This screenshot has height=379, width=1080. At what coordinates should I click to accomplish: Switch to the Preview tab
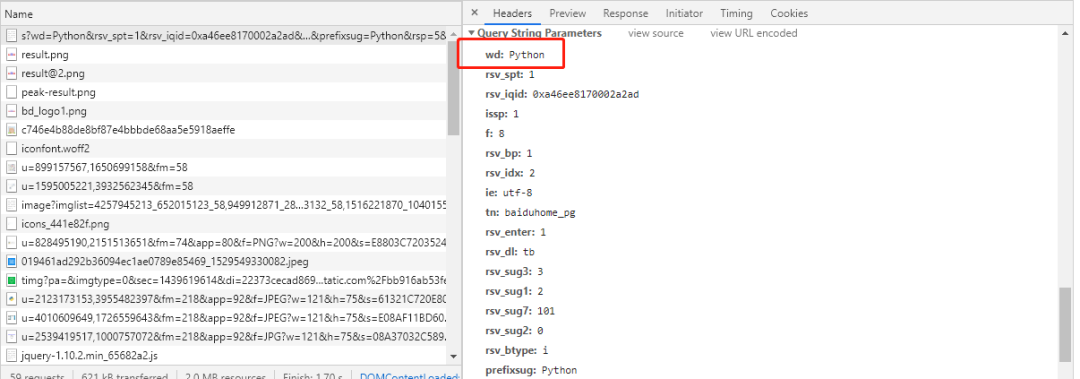(568, 13)
